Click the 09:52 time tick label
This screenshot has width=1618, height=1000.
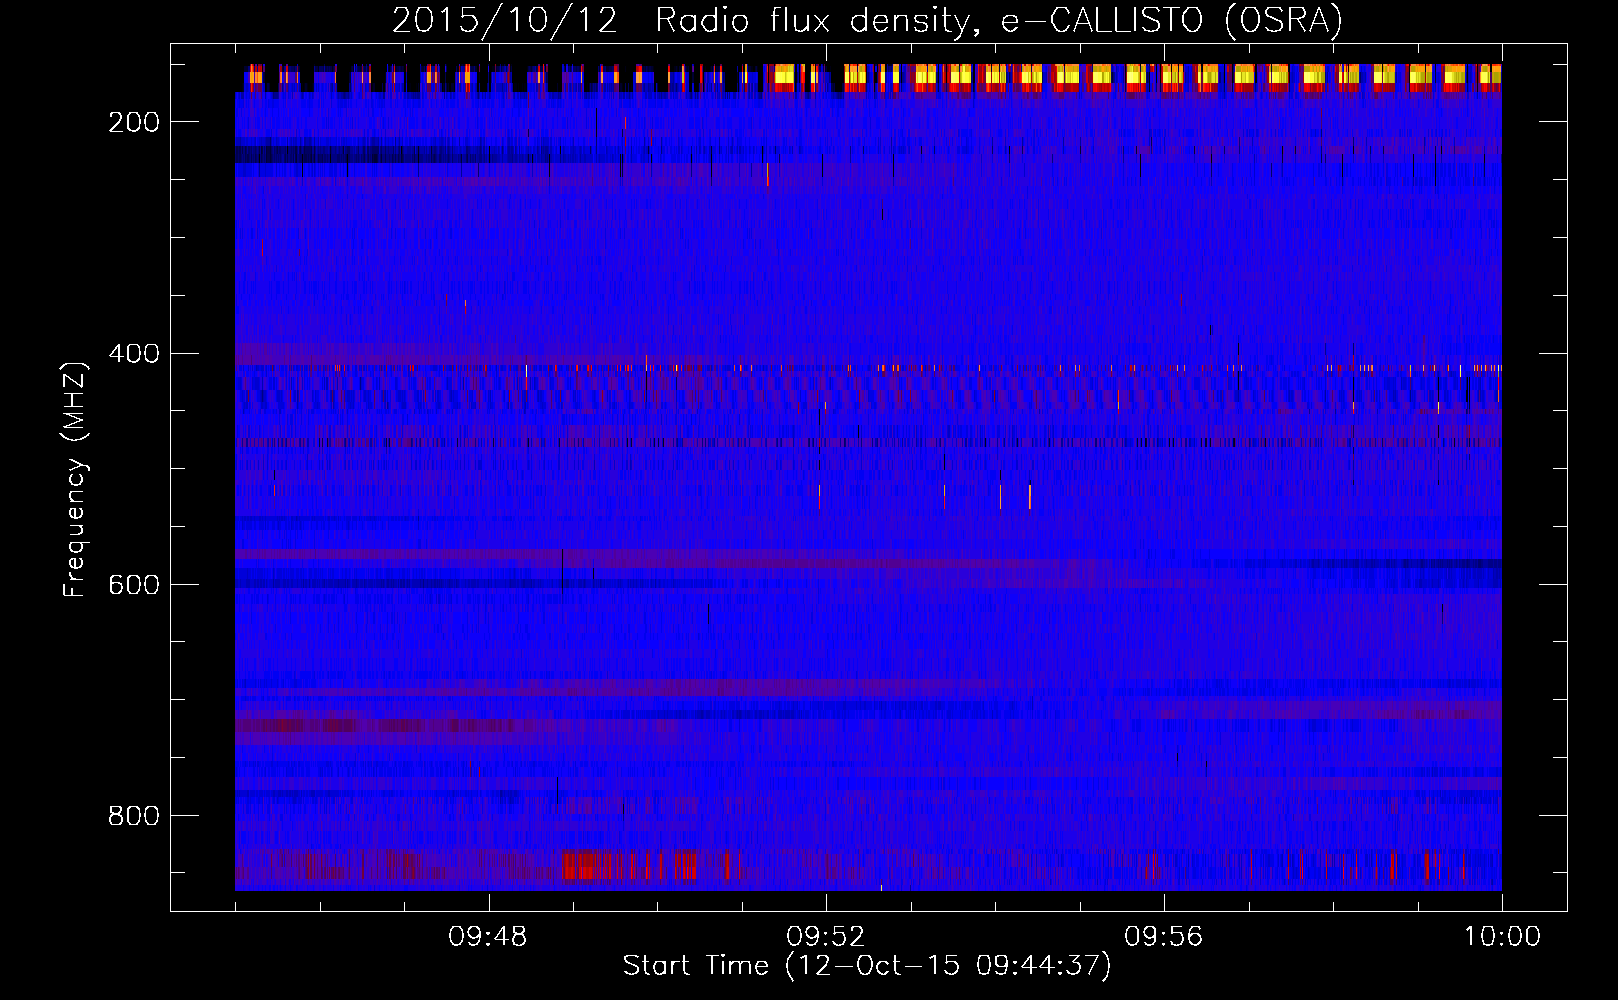(x=826, y=937)
